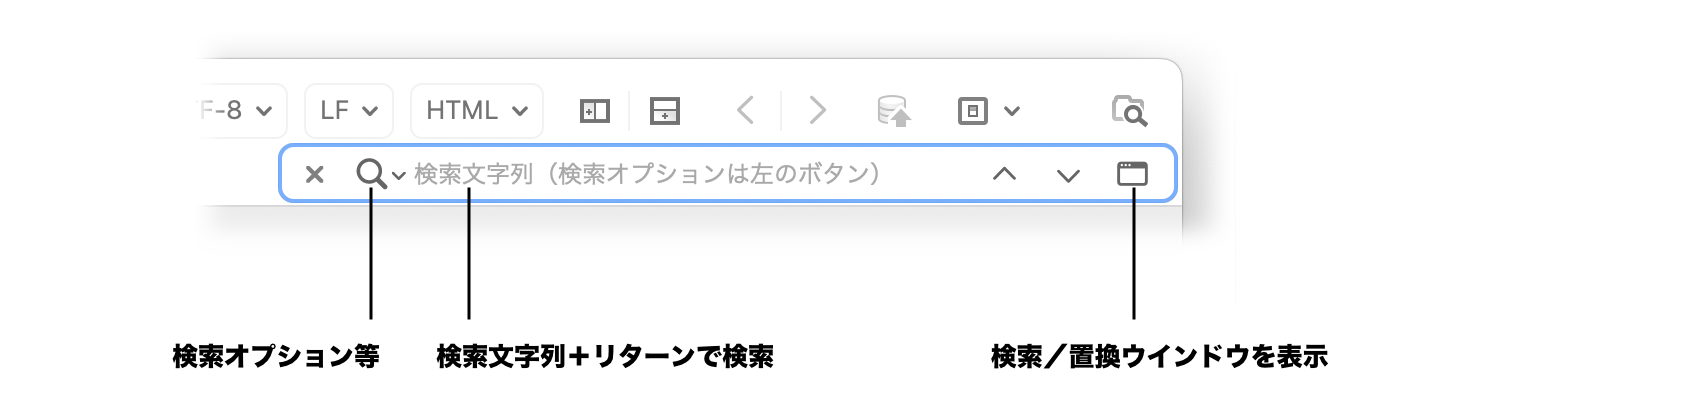Click into the 検索文字列 search field
The width and height of the screenshot is (1700, 400).
click(690, 174)
